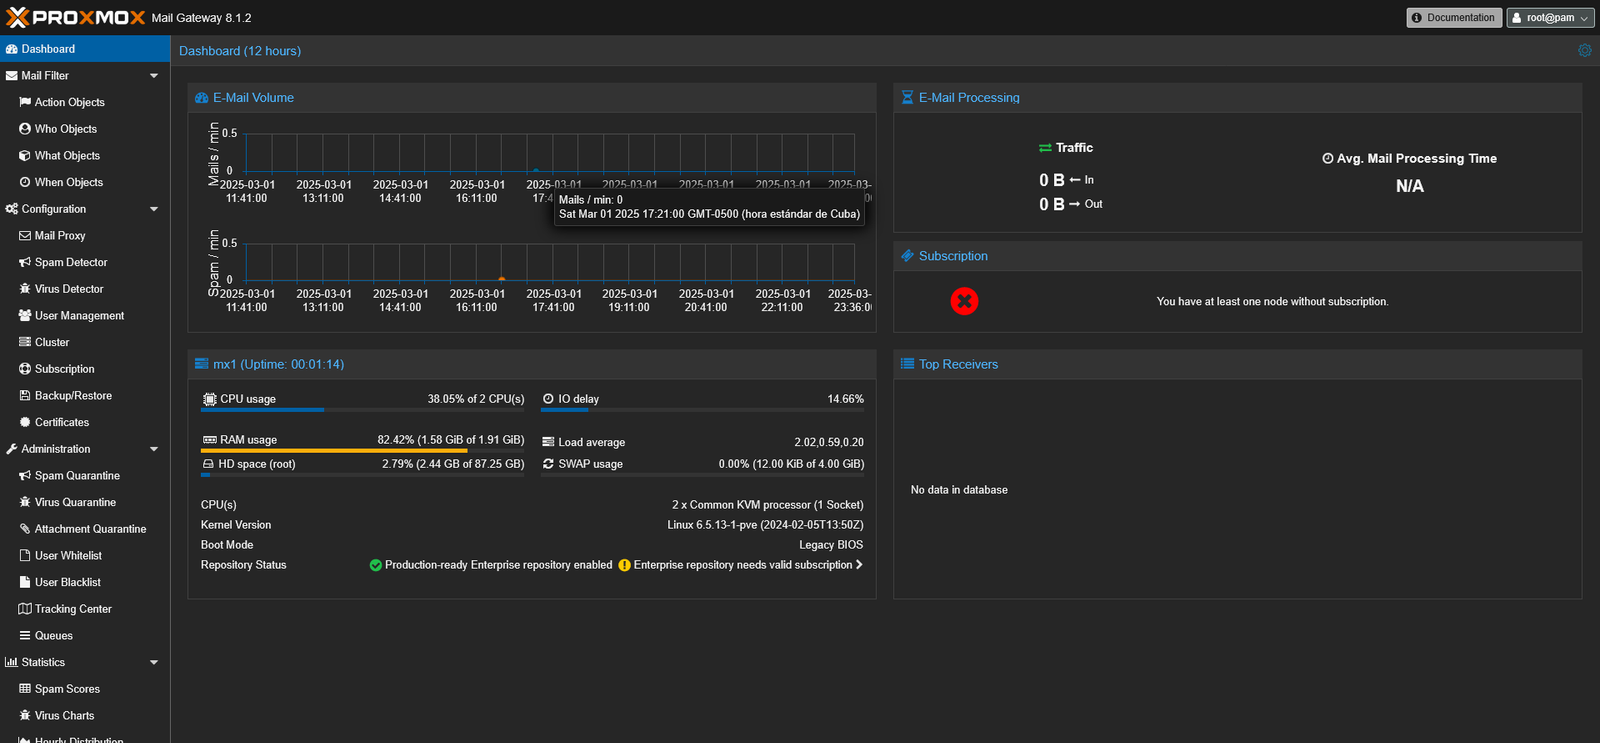Click the Attachment Quarantine paperclip icon
Screen dimensions: 1600x743
point(25,529)
